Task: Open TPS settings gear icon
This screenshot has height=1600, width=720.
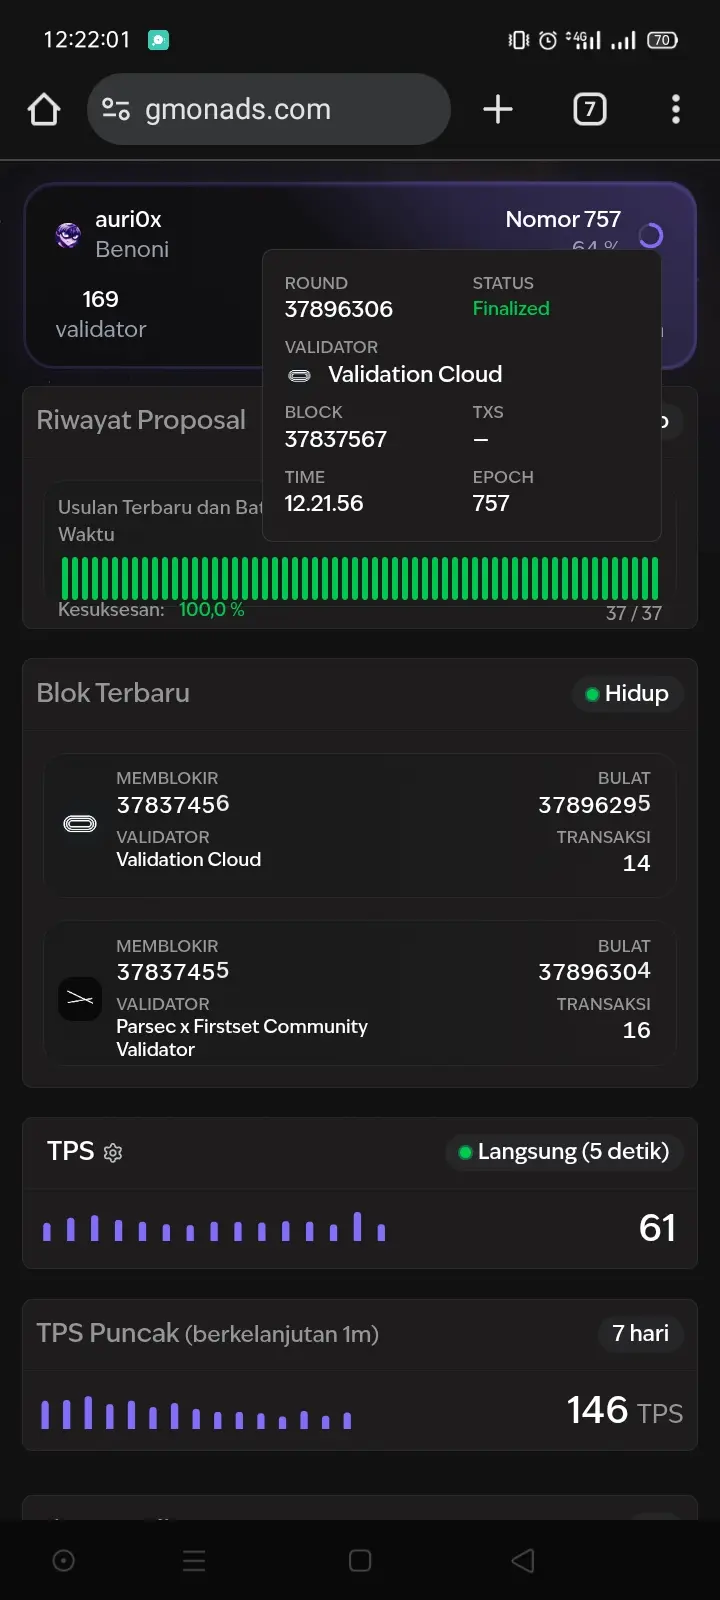Action: (113, 1153)
